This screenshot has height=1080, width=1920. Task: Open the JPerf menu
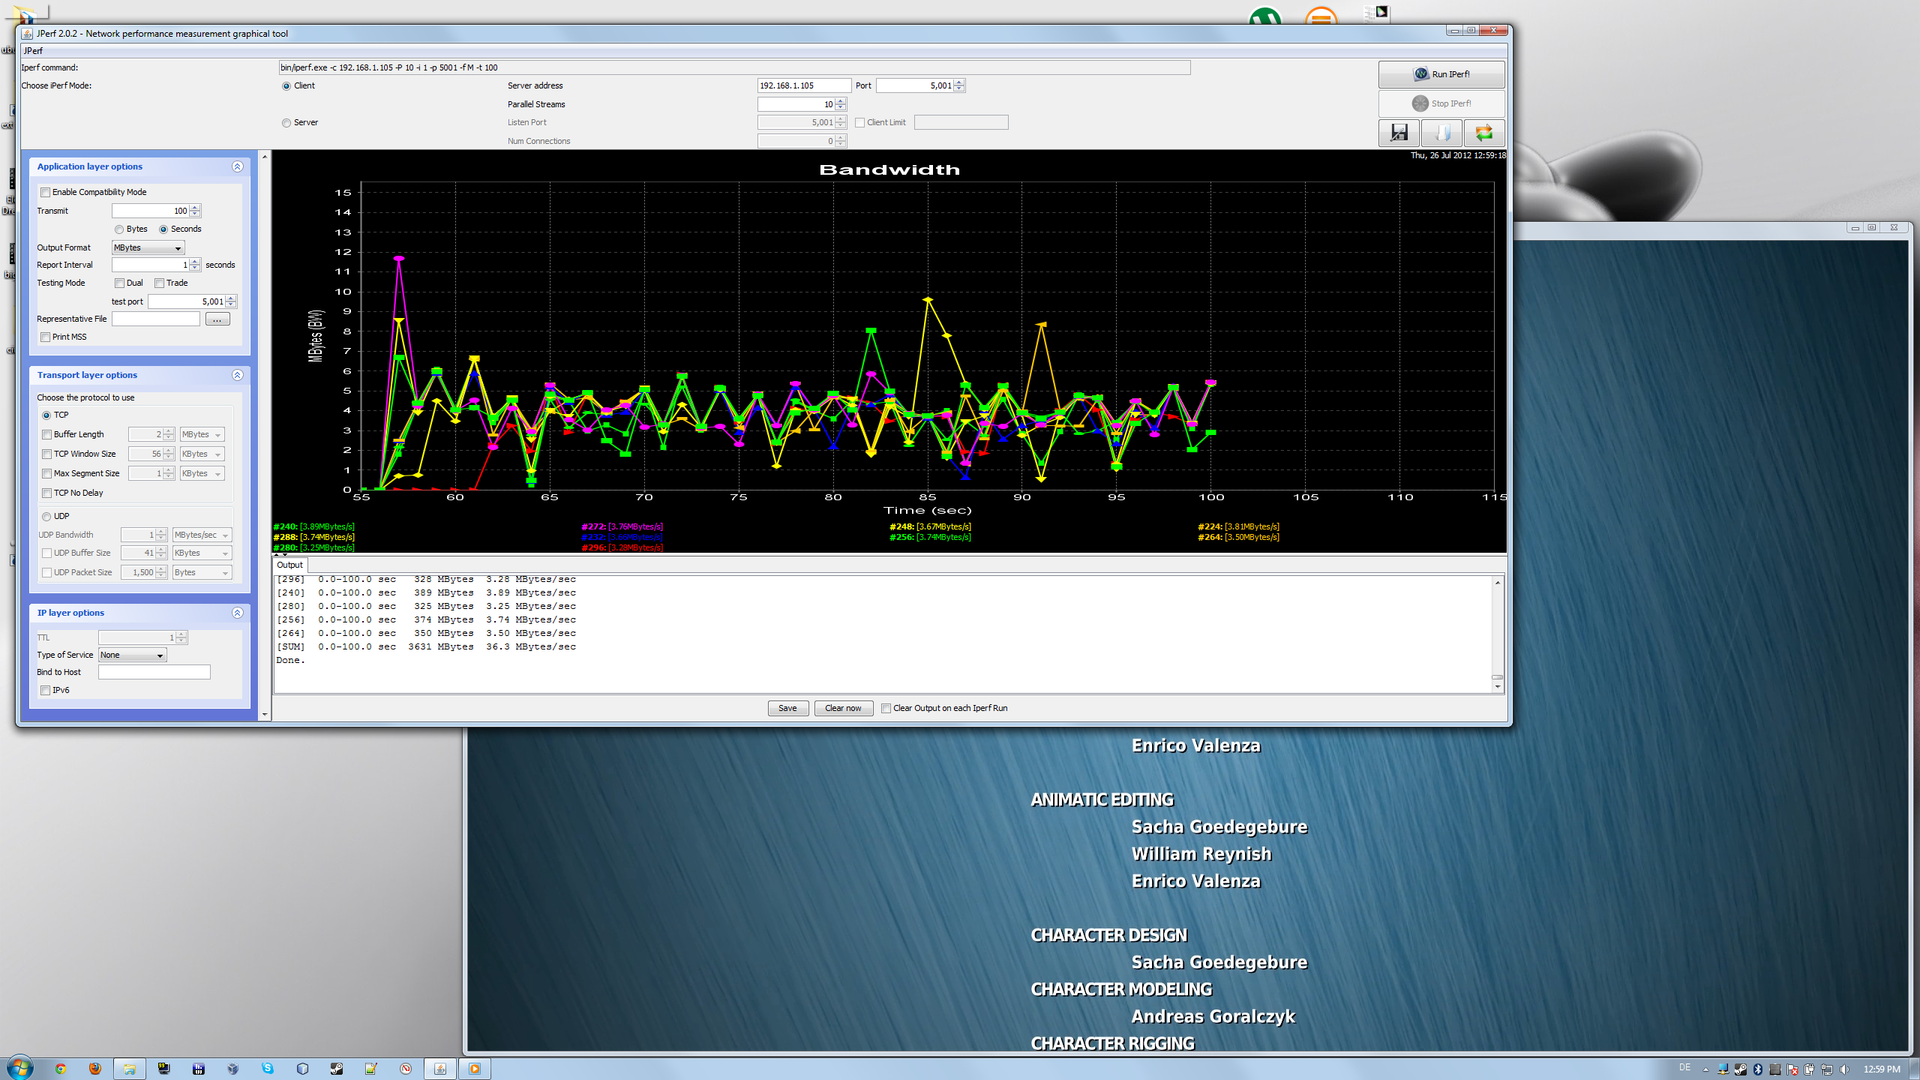tap(33, 51)
